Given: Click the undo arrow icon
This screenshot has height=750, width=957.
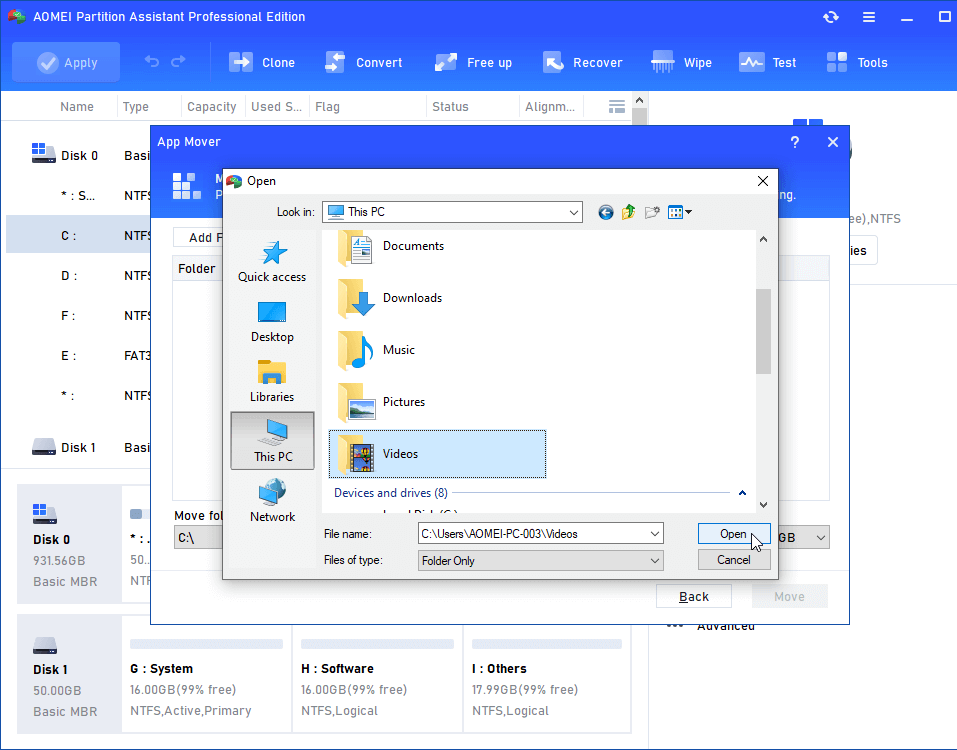Looking at the screenshot, I should (152, 62).
